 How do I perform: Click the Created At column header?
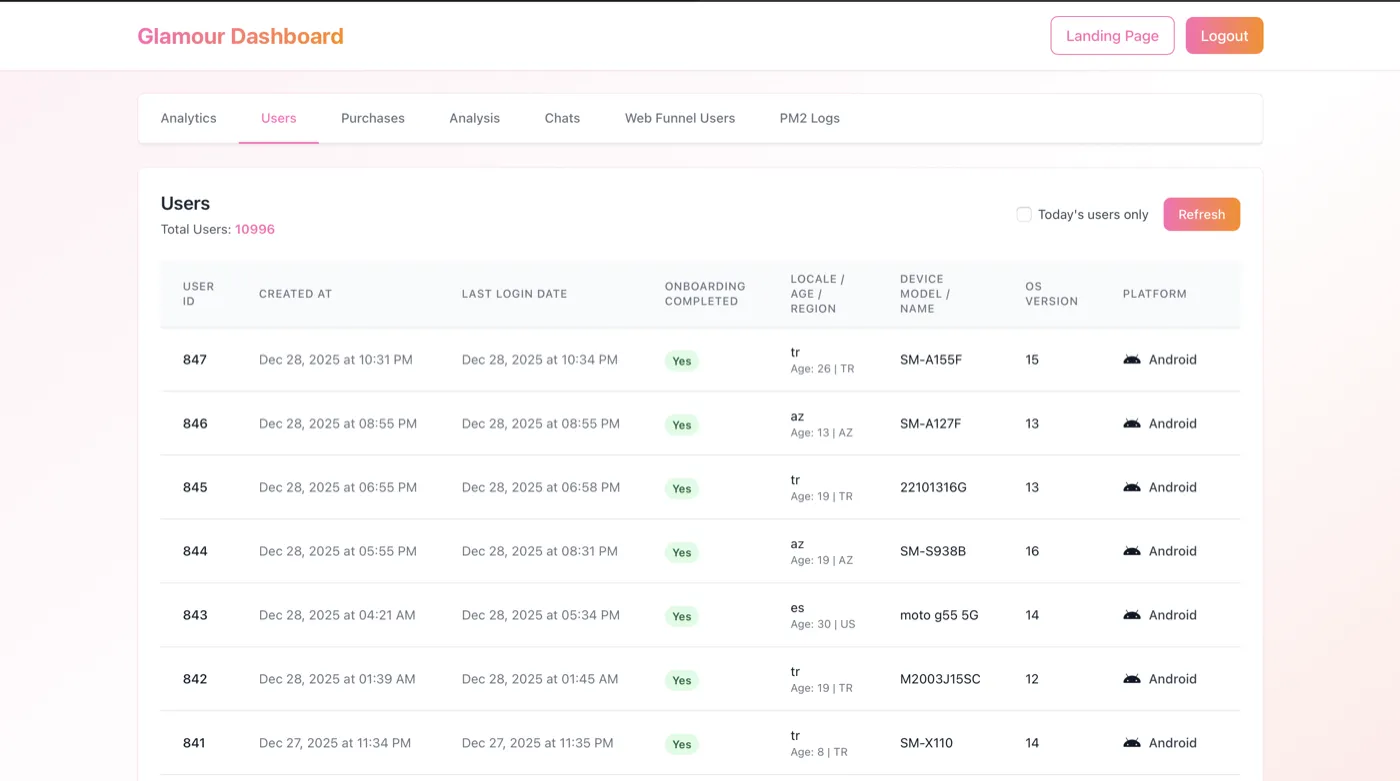(x=295, y=294)
